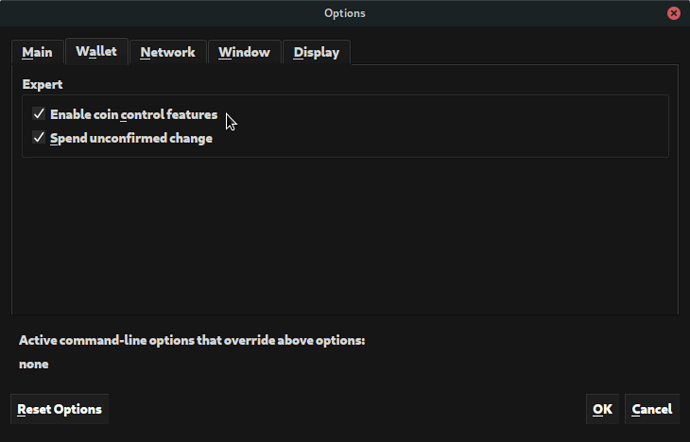Click the Expert group heading
The height and width of the screenshot is (442, 690).
pos(42,85)
